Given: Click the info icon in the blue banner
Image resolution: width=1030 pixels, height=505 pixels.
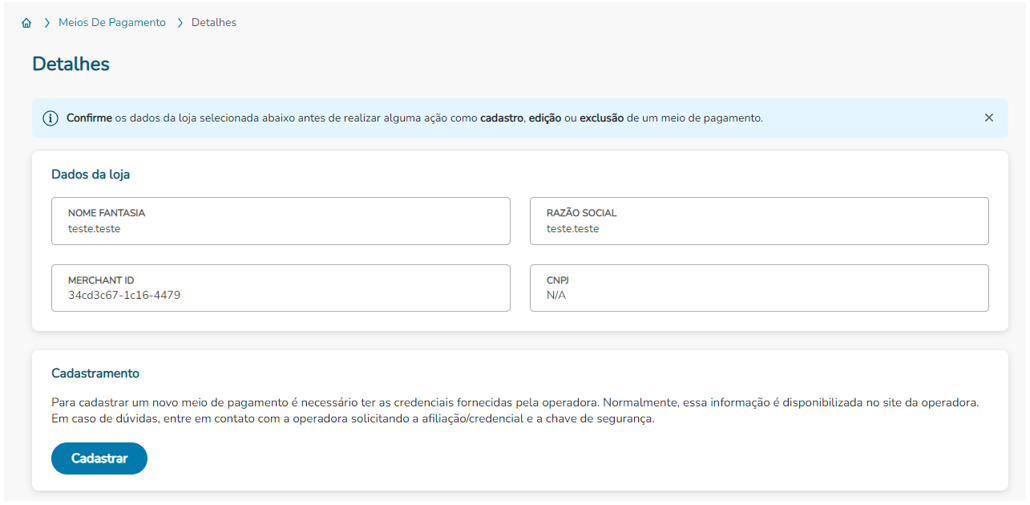Looking at the screenshot, I should tap(51, 118).
